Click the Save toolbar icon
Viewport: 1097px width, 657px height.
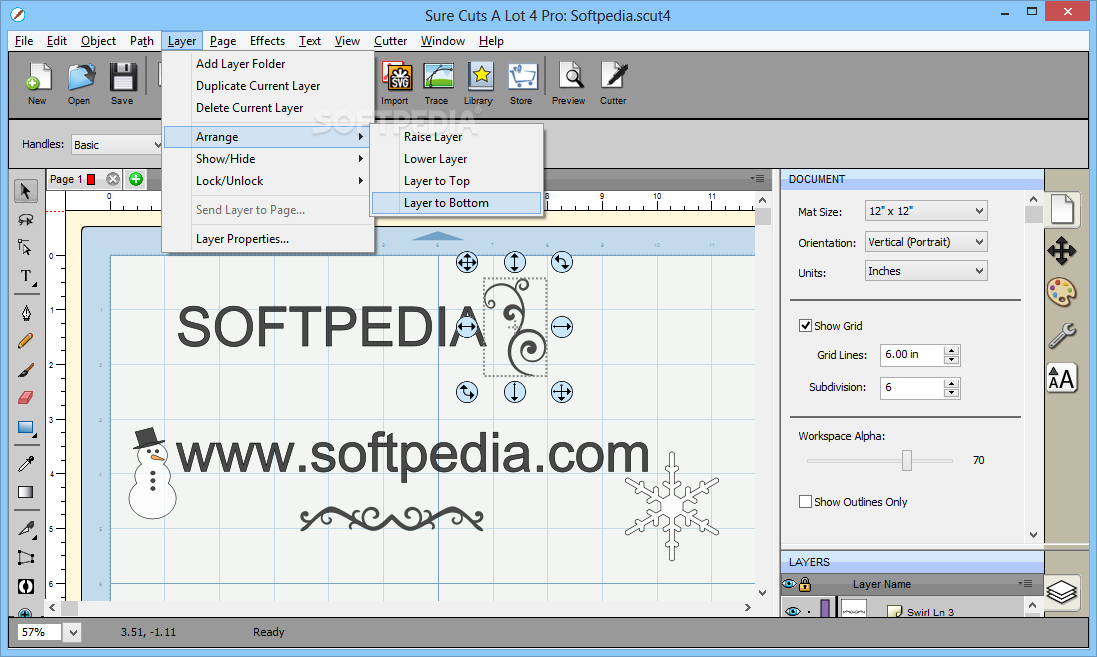click(x=122, y=83)
